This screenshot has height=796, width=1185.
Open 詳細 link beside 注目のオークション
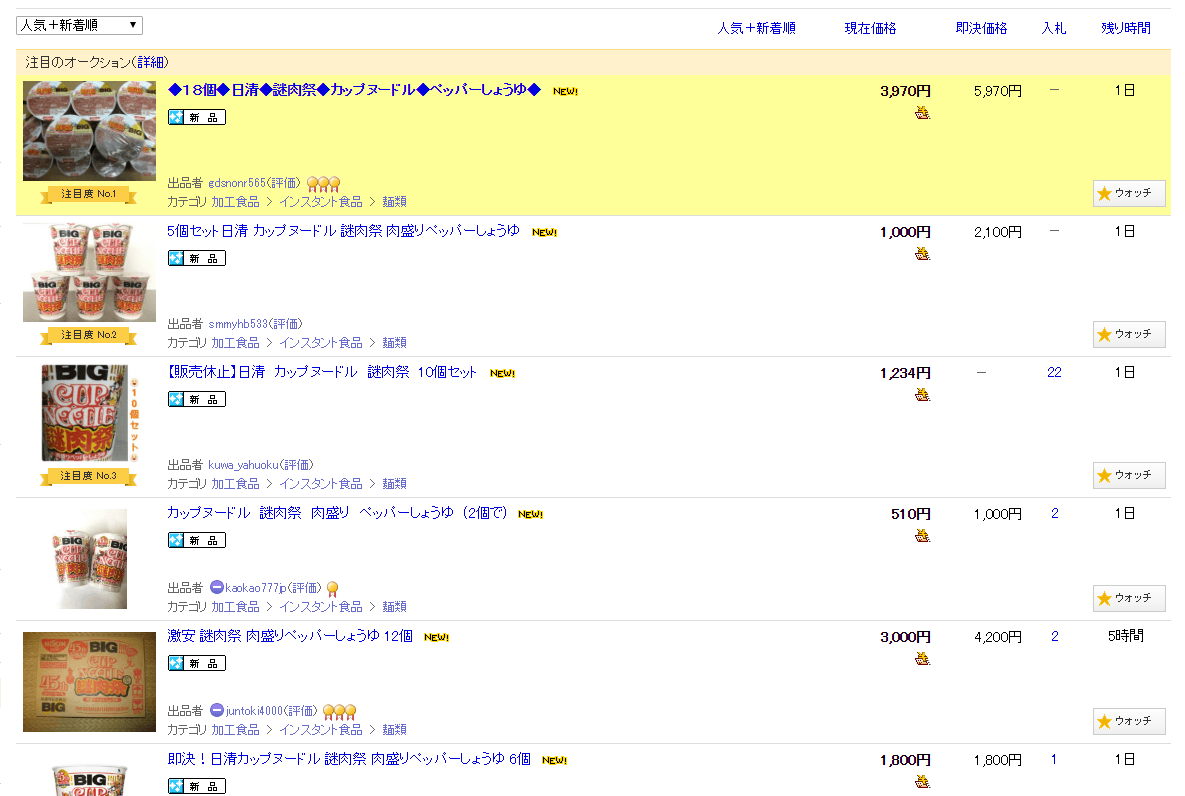click(x=152, y=62)
